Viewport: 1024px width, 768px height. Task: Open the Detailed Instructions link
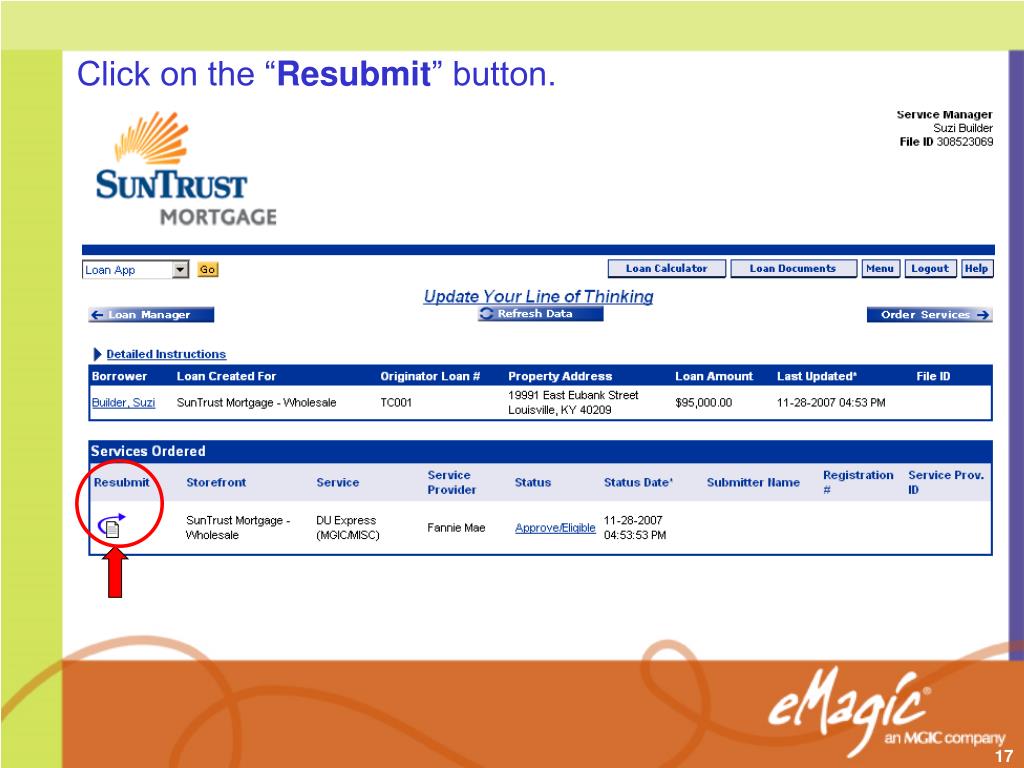(x=166, y=354)
